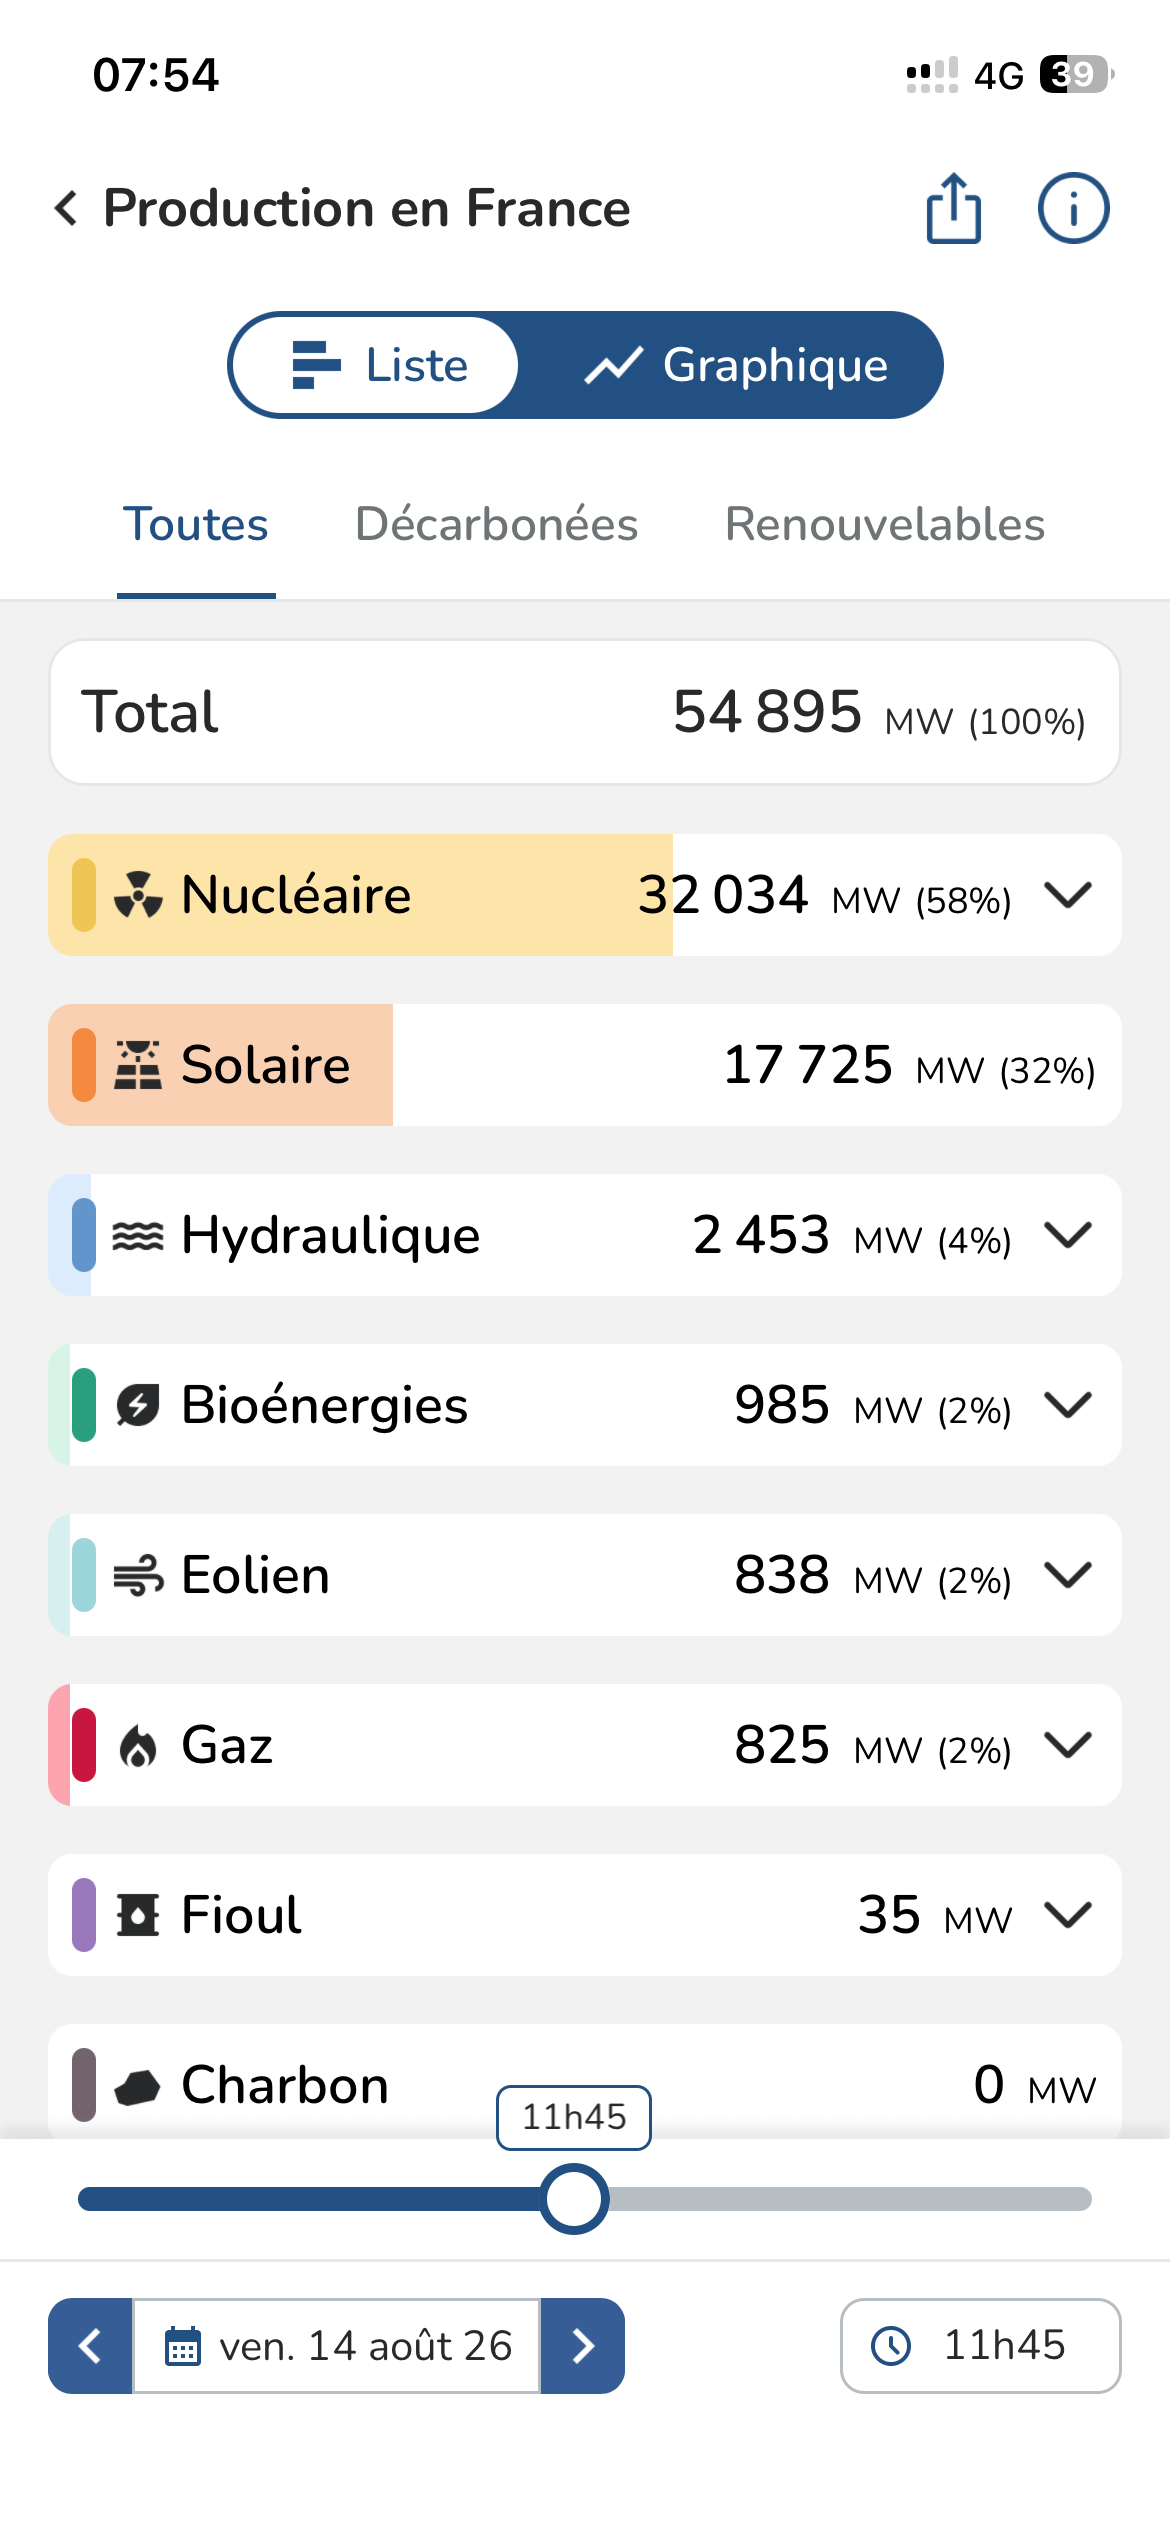Viewport: 1170px width, 2532px height.
Task: Tap the nuclear radiation icon
Action: pos(138,895)
